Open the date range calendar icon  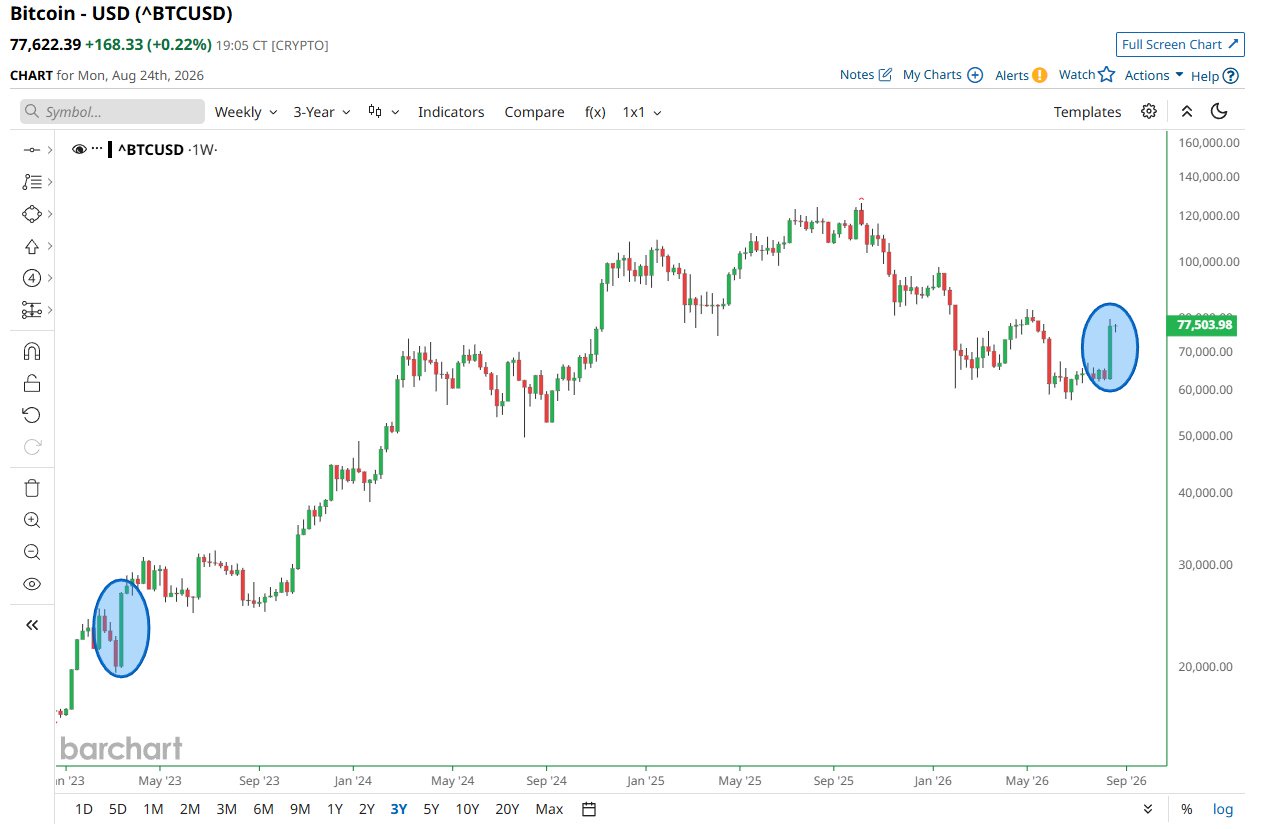tap(589, 809)
